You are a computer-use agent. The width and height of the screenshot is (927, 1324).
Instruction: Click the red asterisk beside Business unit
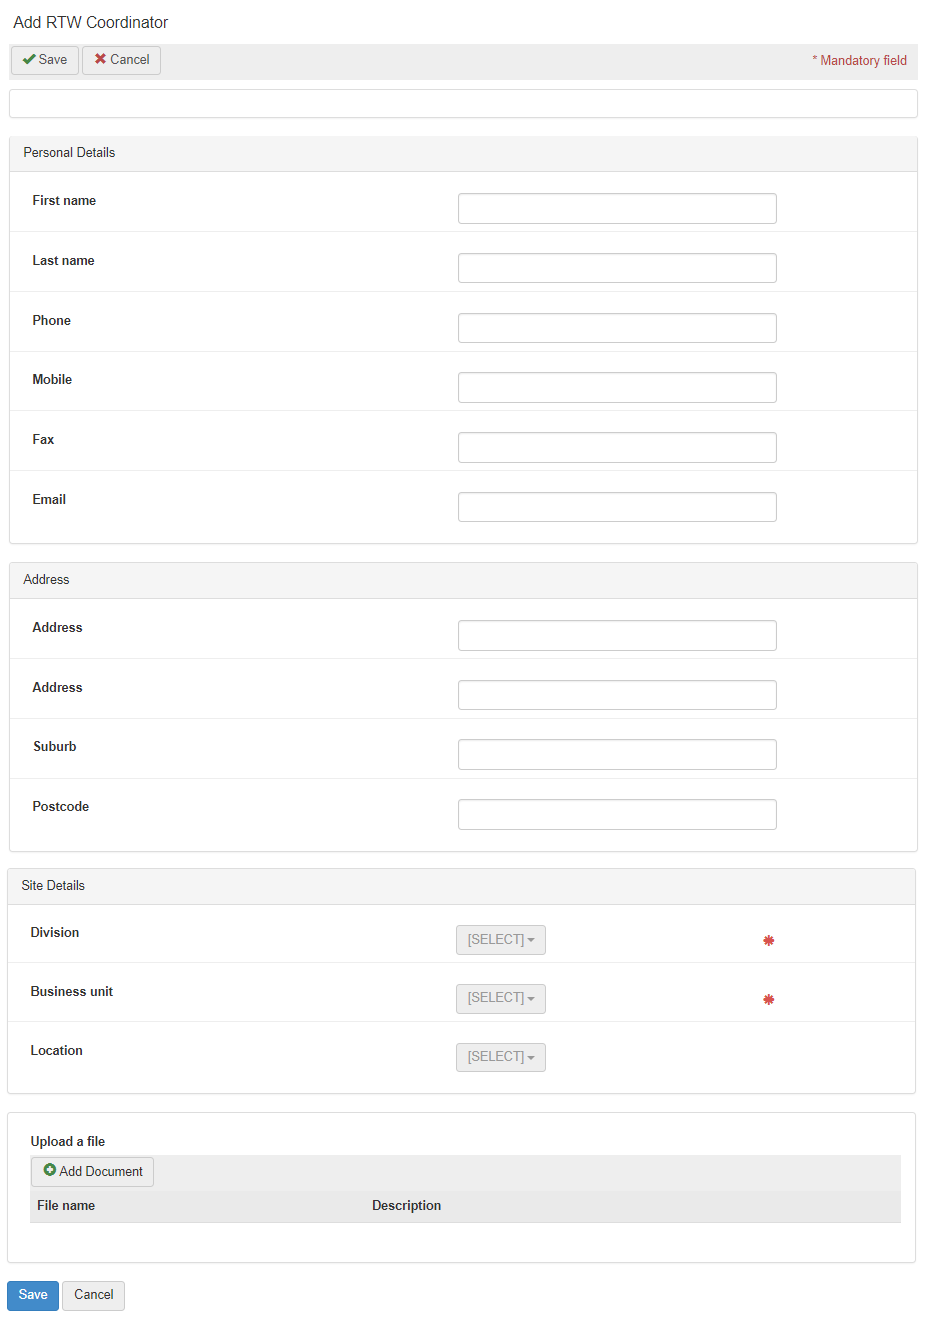[x=768, y=999]
